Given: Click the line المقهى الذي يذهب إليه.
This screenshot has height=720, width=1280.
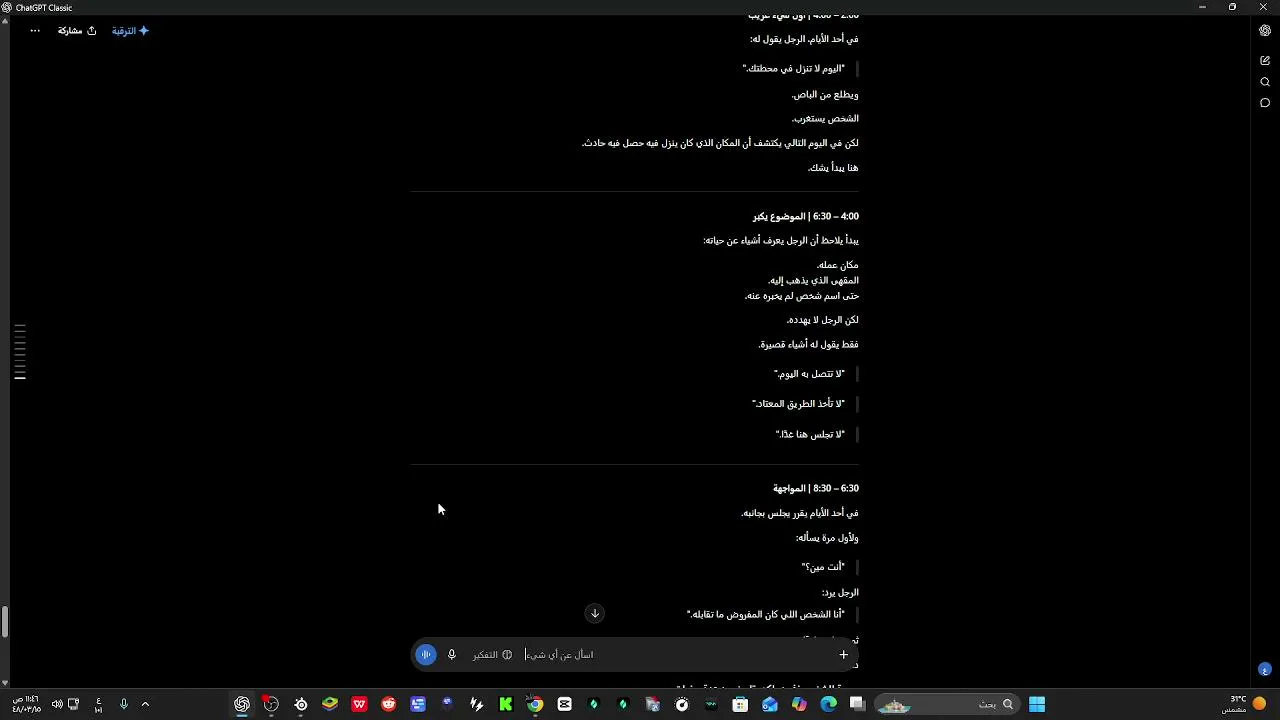Looking at the screenshot, I should (x=813, y=280).
